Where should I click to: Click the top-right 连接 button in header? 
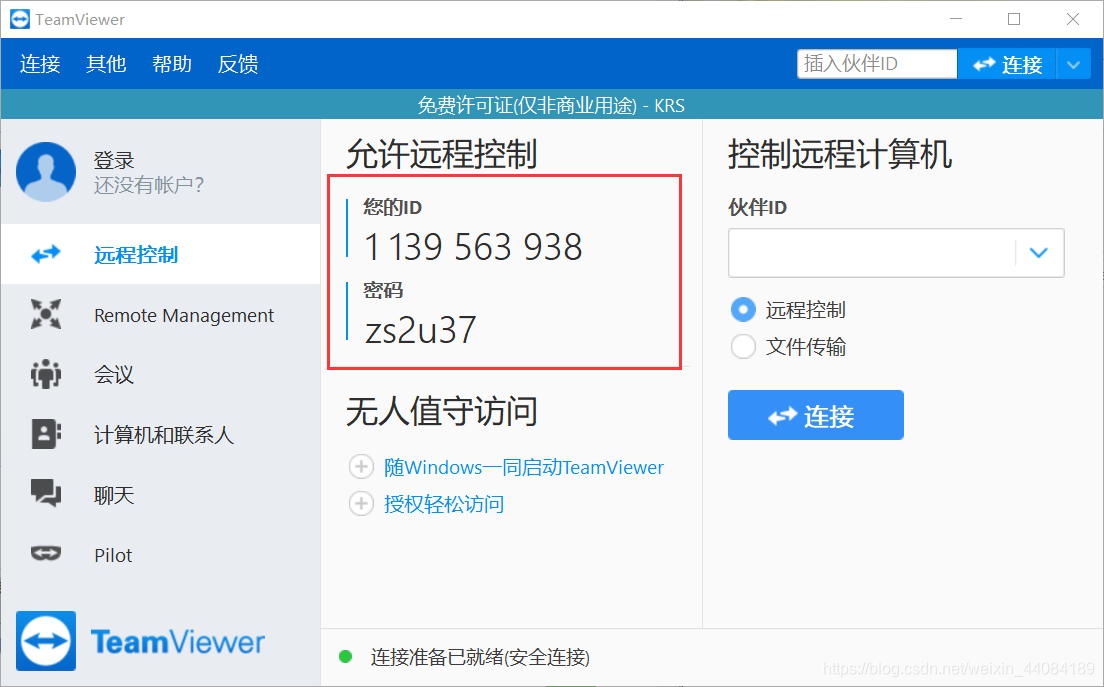[1007, 65]
